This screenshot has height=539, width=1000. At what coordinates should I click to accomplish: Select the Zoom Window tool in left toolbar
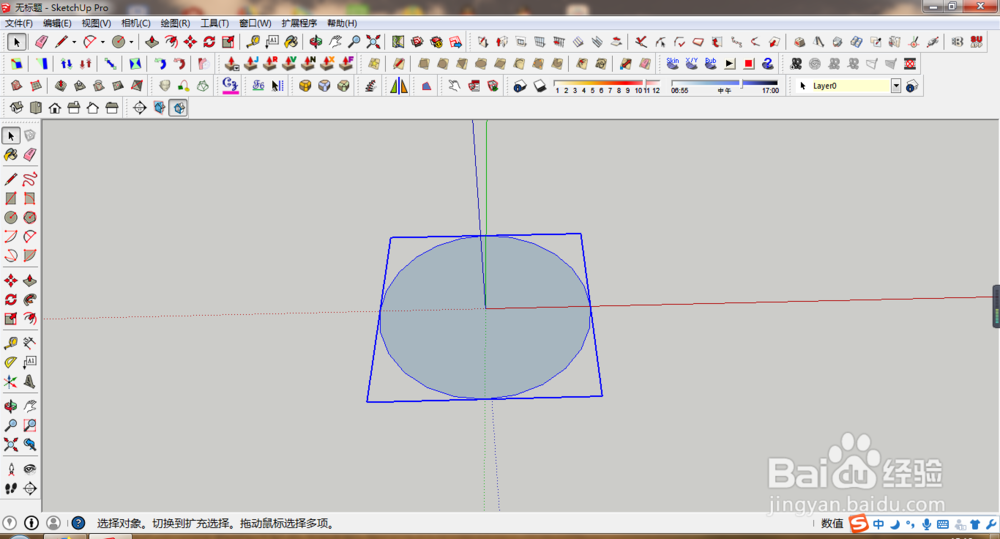click(x=30, y=425)
